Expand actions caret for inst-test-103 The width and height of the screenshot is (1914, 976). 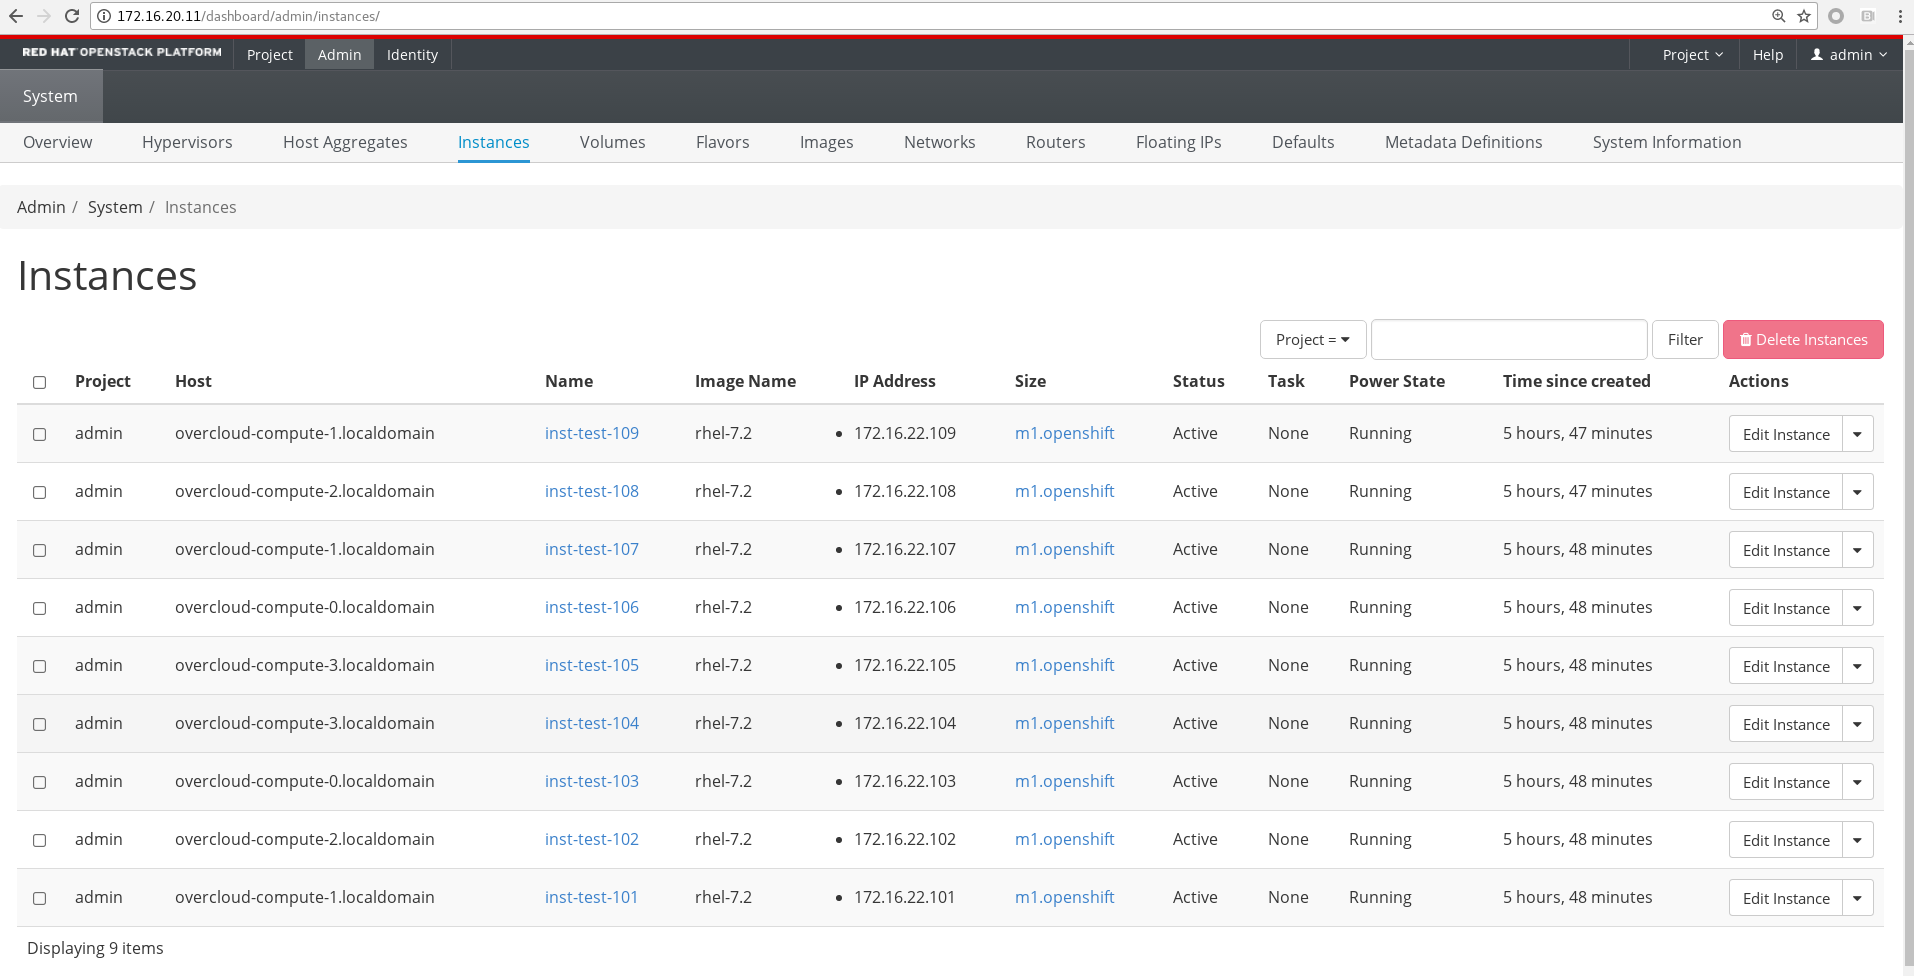click(x=1858, y=782)
